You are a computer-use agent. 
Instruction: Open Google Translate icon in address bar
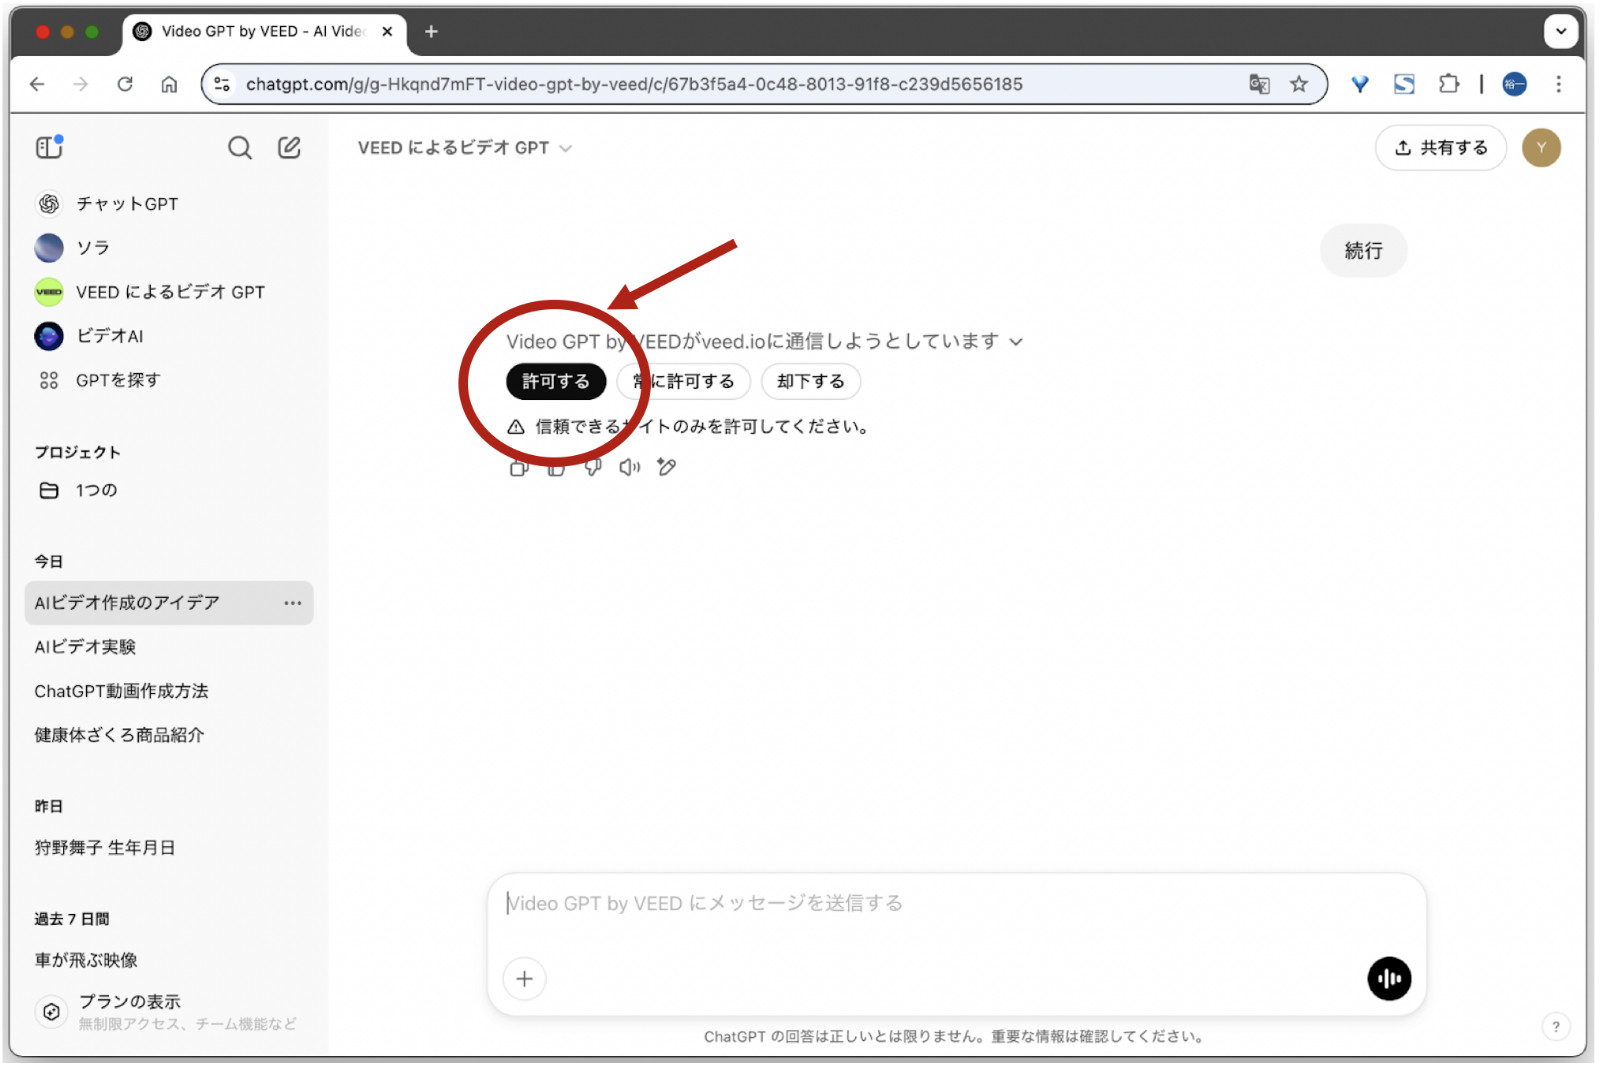1259,84
